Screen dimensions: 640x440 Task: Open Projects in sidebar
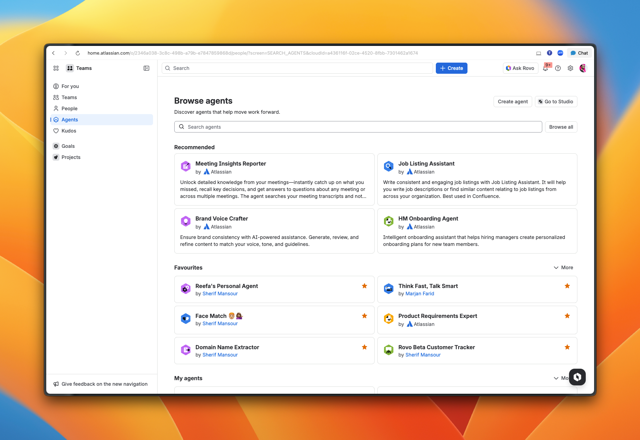pos(101,157)
